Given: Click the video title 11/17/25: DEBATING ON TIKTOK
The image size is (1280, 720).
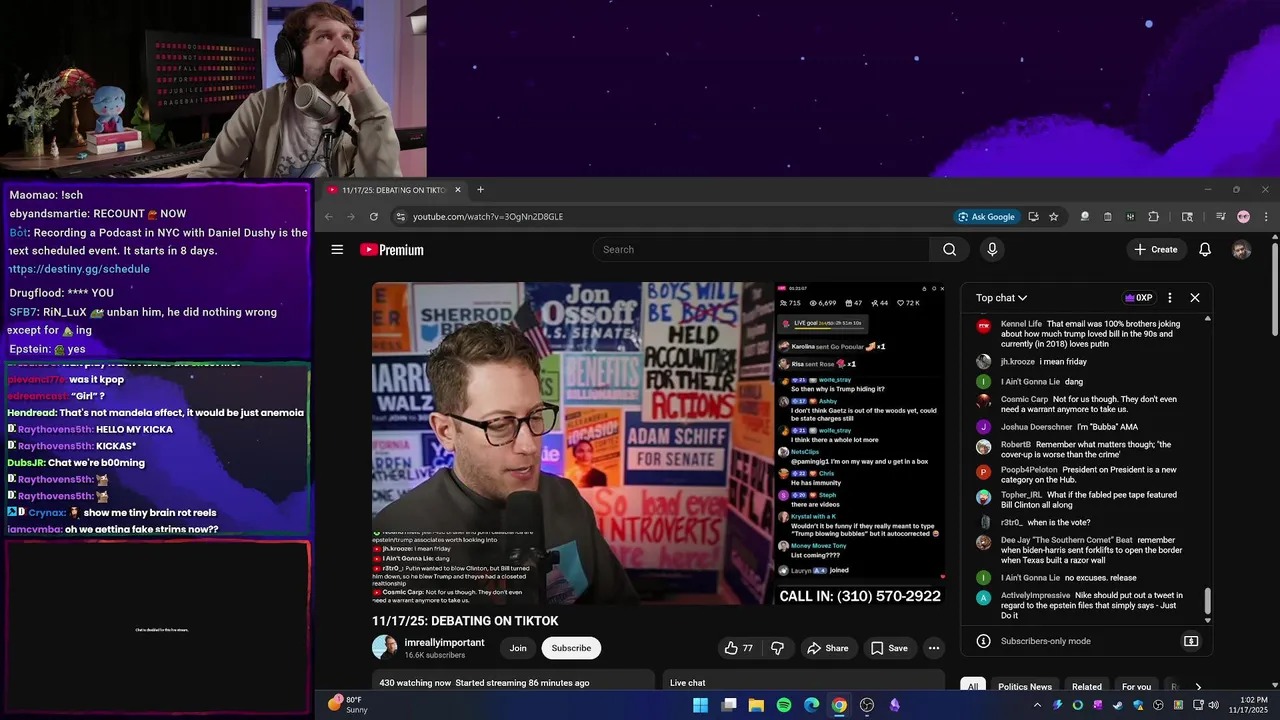Looking at the screenshot, I should pos(465,621).
